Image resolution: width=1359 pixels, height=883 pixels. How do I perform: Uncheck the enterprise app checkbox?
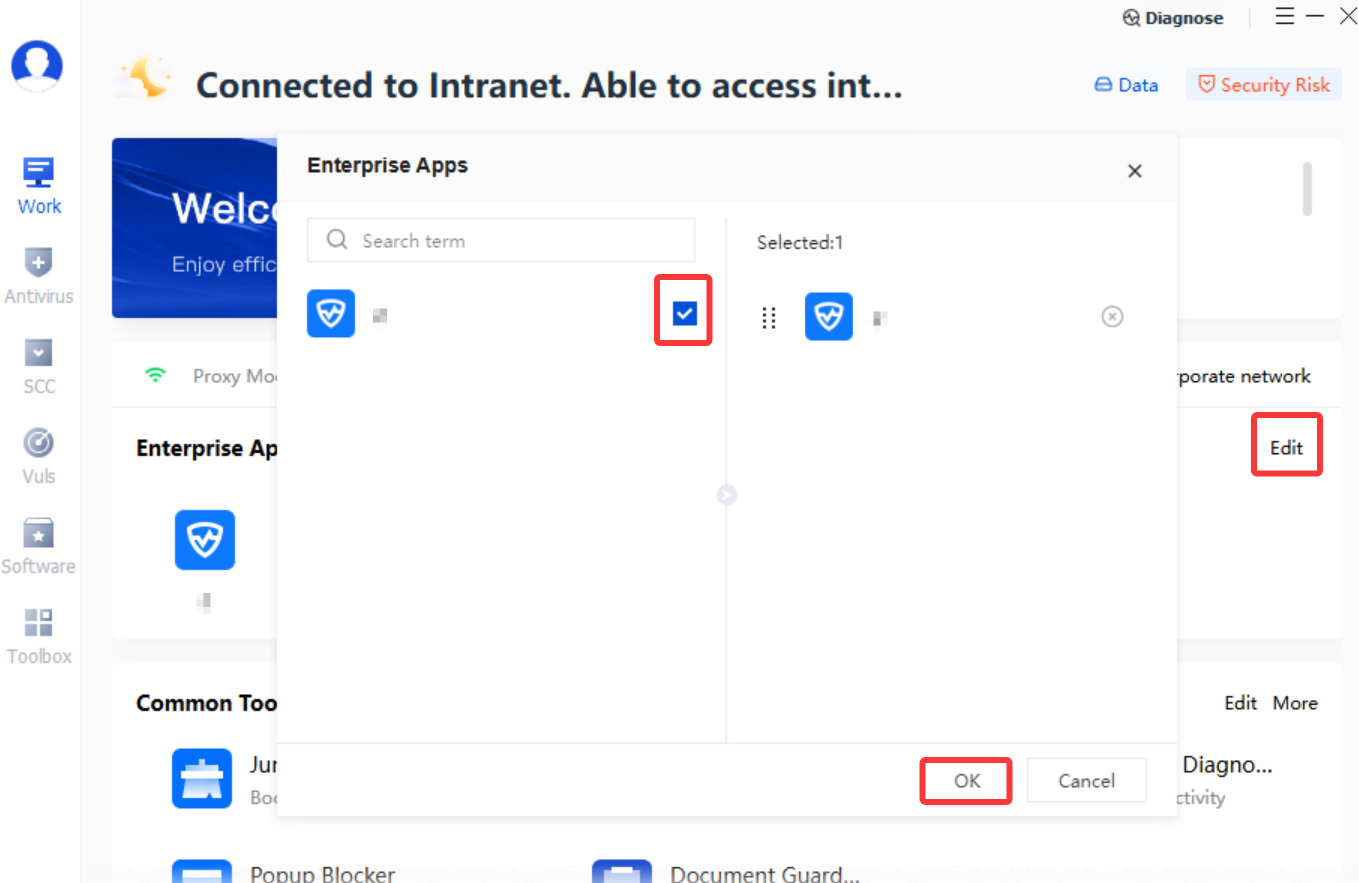coord(684,314)
